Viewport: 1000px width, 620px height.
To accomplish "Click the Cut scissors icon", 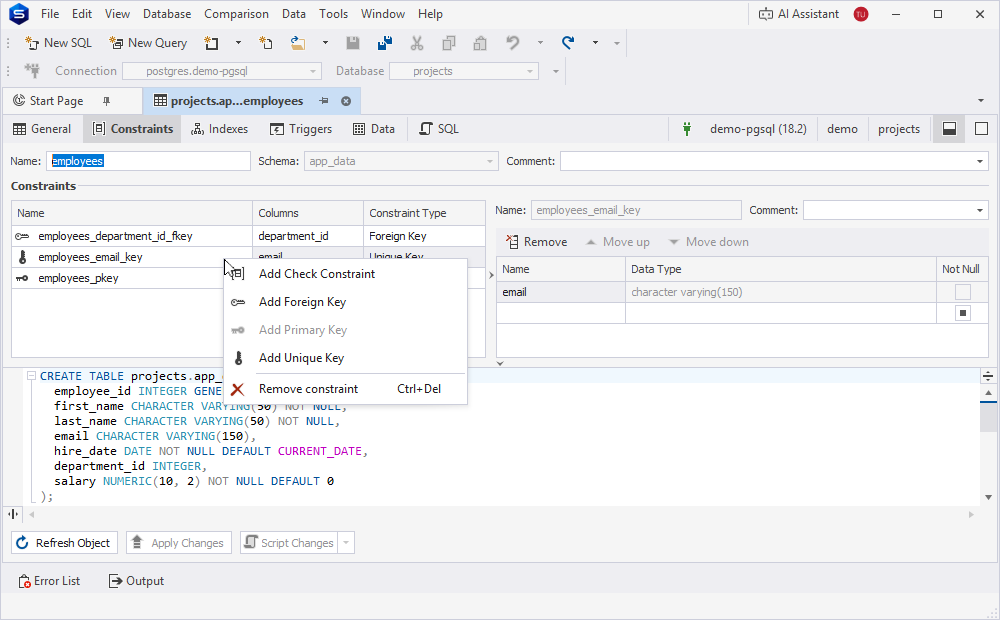I will [x=416, y=43].
